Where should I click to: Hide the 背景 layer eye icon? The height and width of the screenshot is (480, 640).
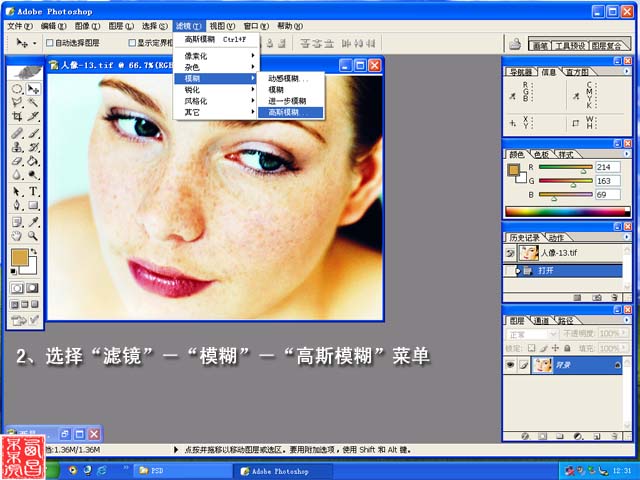click(x=510, y=365)
